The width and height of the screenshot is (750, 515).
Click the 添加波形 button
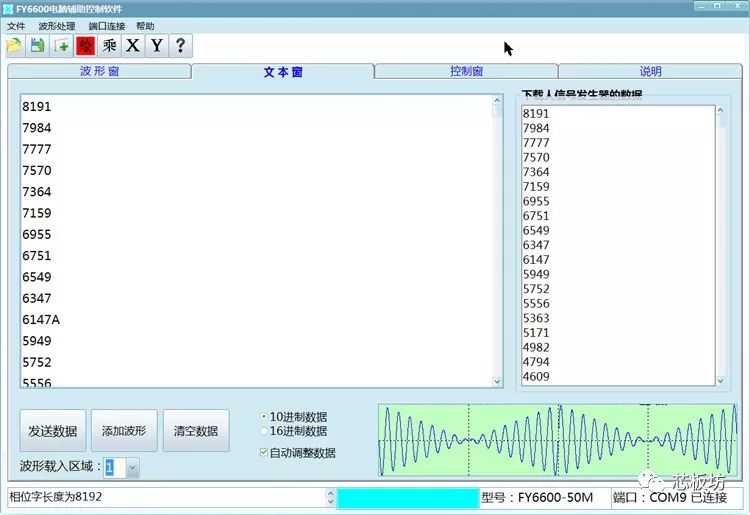point(124,431)
